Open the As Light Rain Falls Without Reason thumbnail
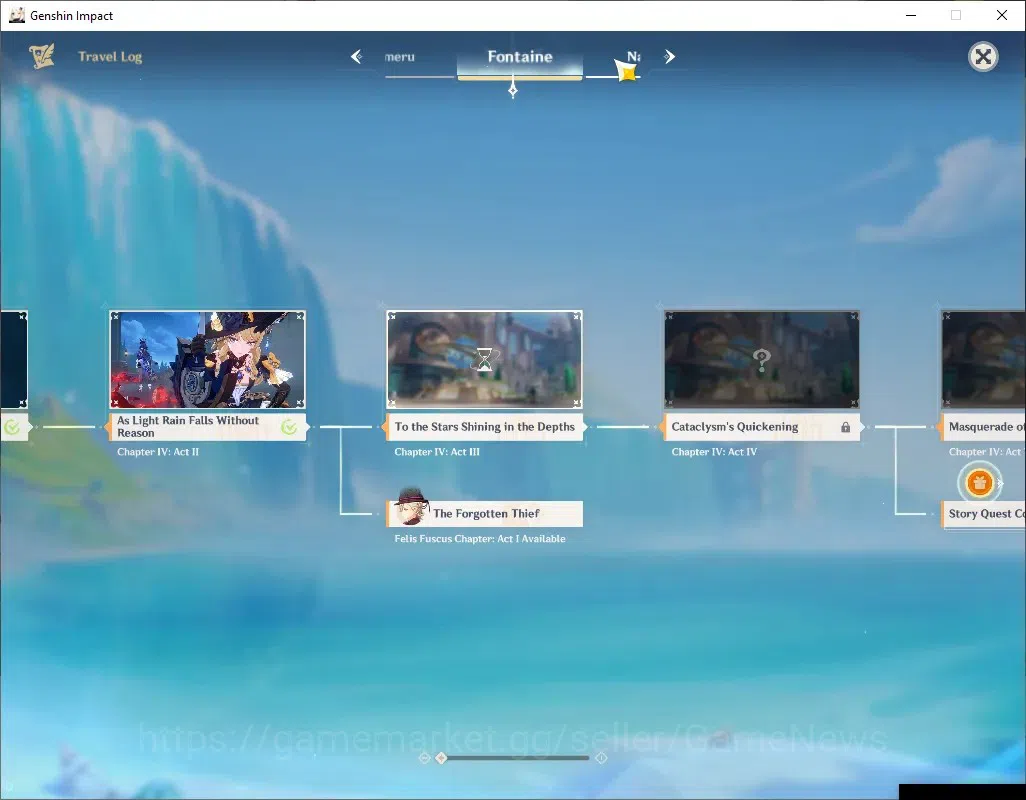 click(207, 360)
